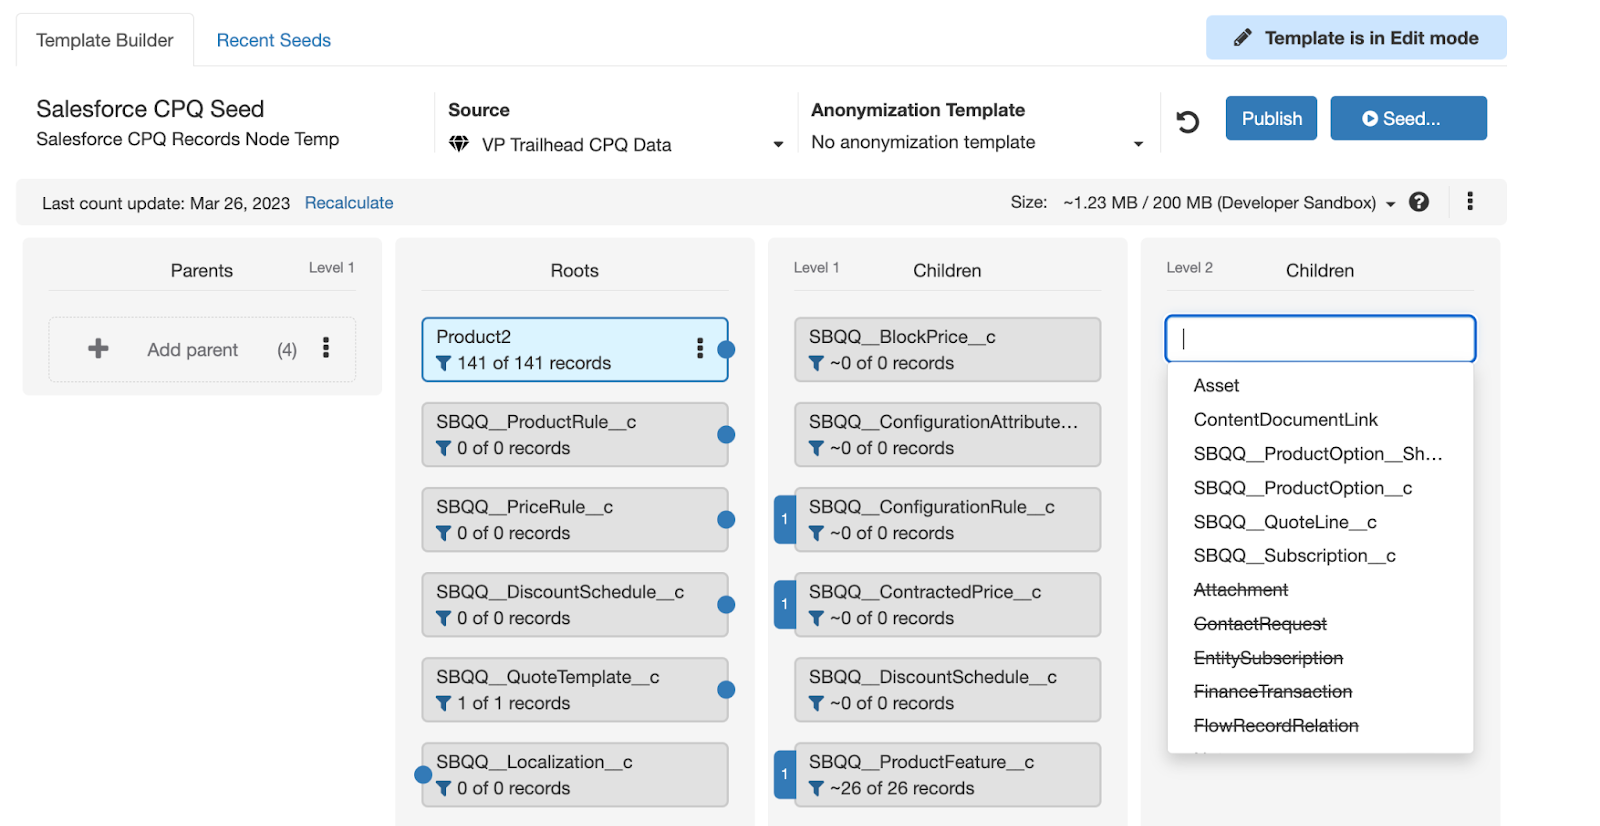Viewport: 1600px width, 826px height.
Task: Click '~26 of 26 records' text
Action: (x=902, y=788)
